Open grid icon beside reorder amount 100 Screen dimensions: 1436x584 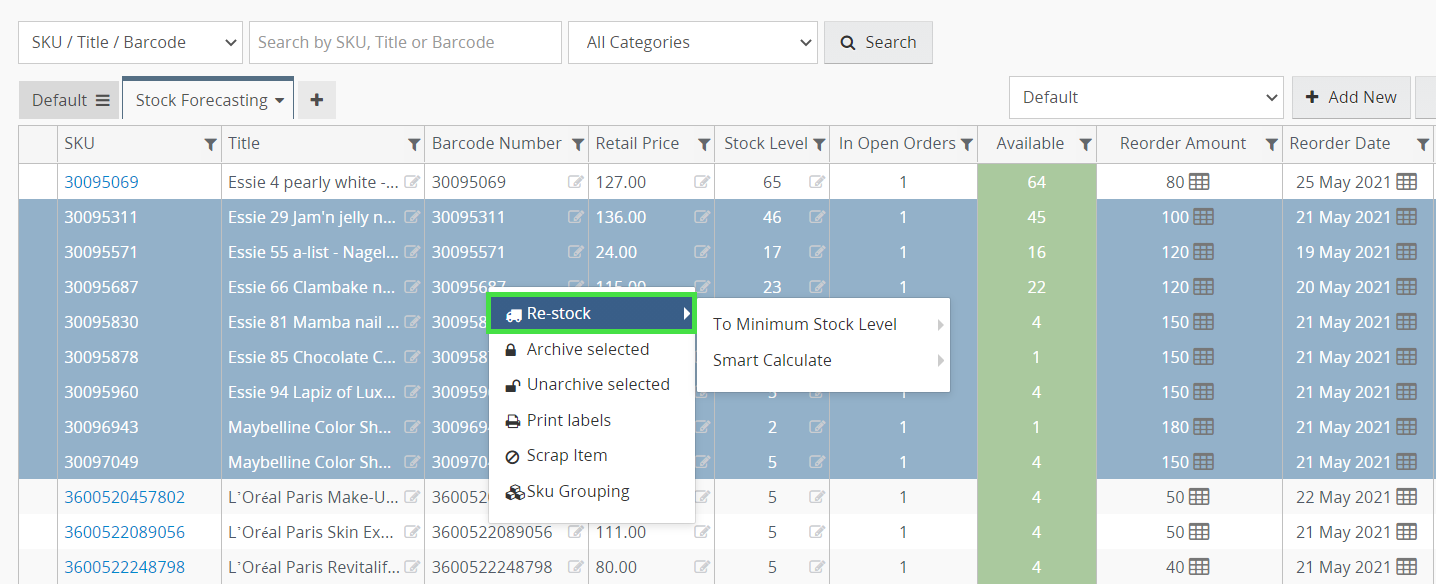[x=1204, y=217]
